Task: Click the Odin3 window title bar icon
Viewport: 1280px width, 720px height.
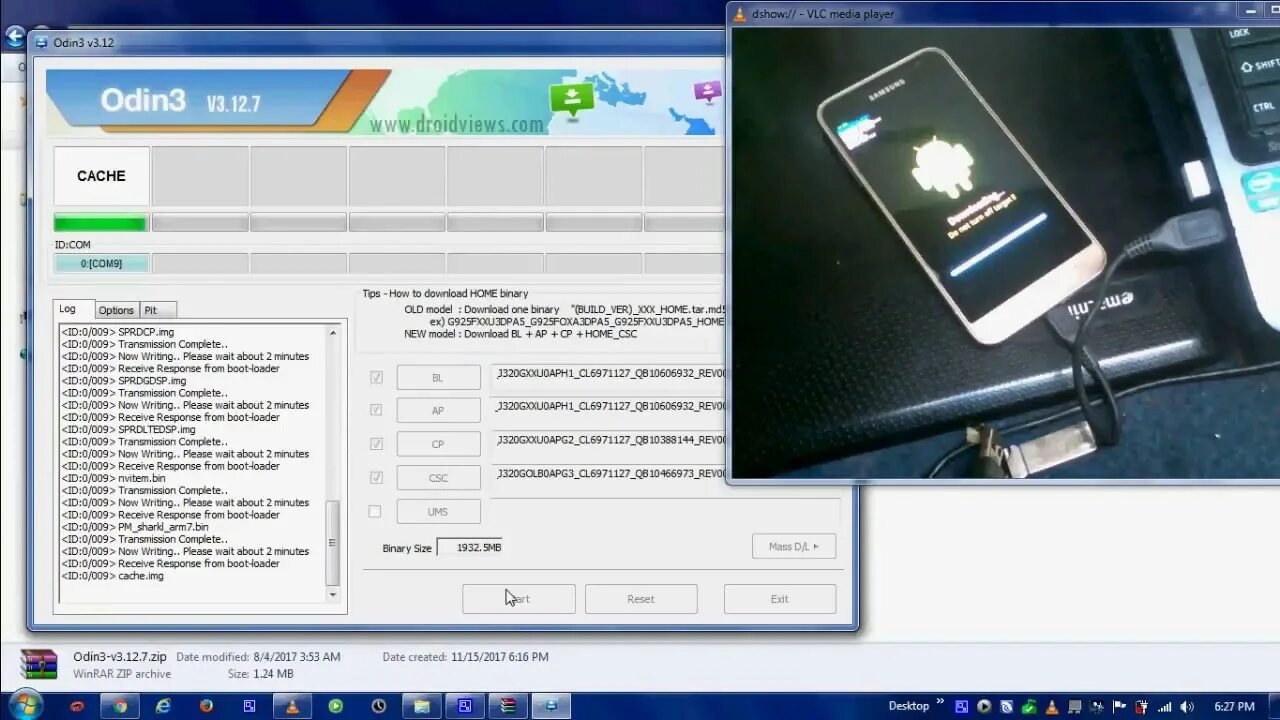Action: pyautogui.click(x=41, y=42)
